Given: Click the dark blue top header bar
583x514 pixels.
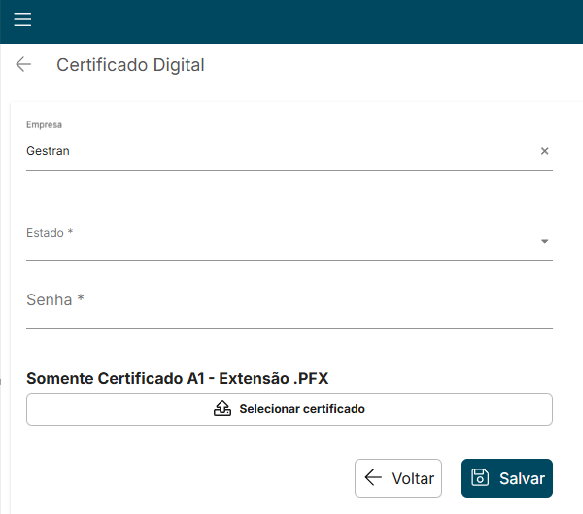Looking at the screenshot, I should [292, 22].
